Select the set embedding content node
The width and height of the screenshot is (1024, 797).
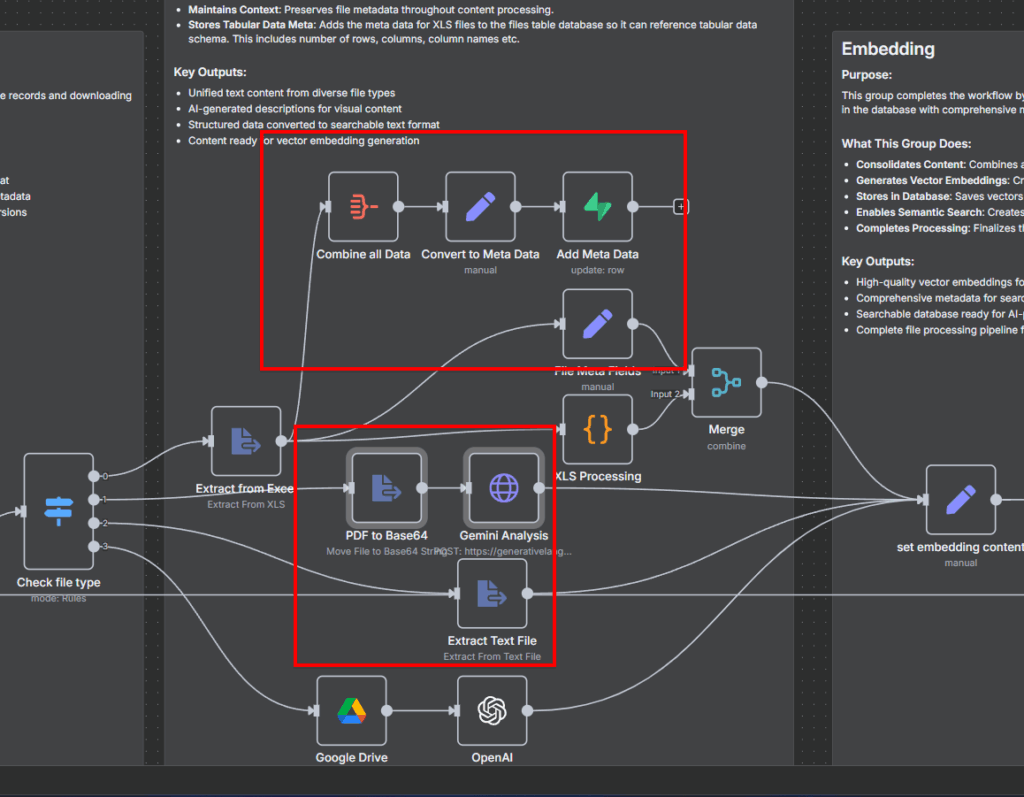click(x=960, y=500)
